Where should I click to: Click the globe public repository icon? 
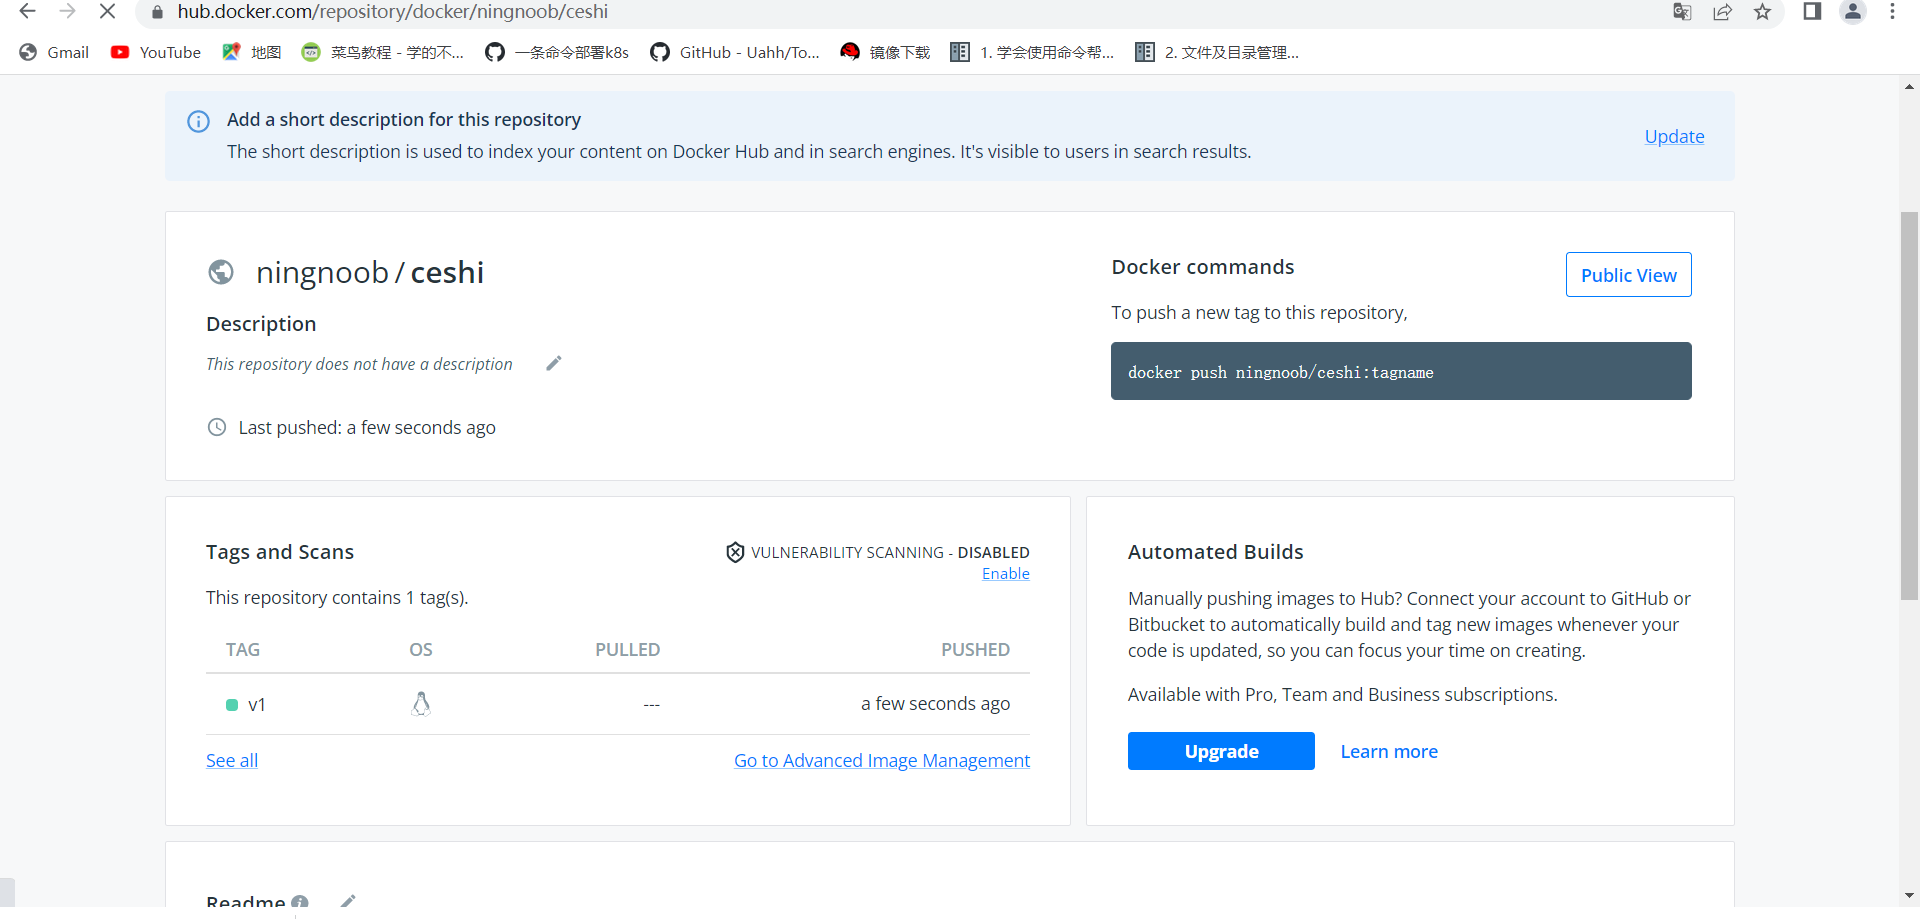tap(221, 272)
